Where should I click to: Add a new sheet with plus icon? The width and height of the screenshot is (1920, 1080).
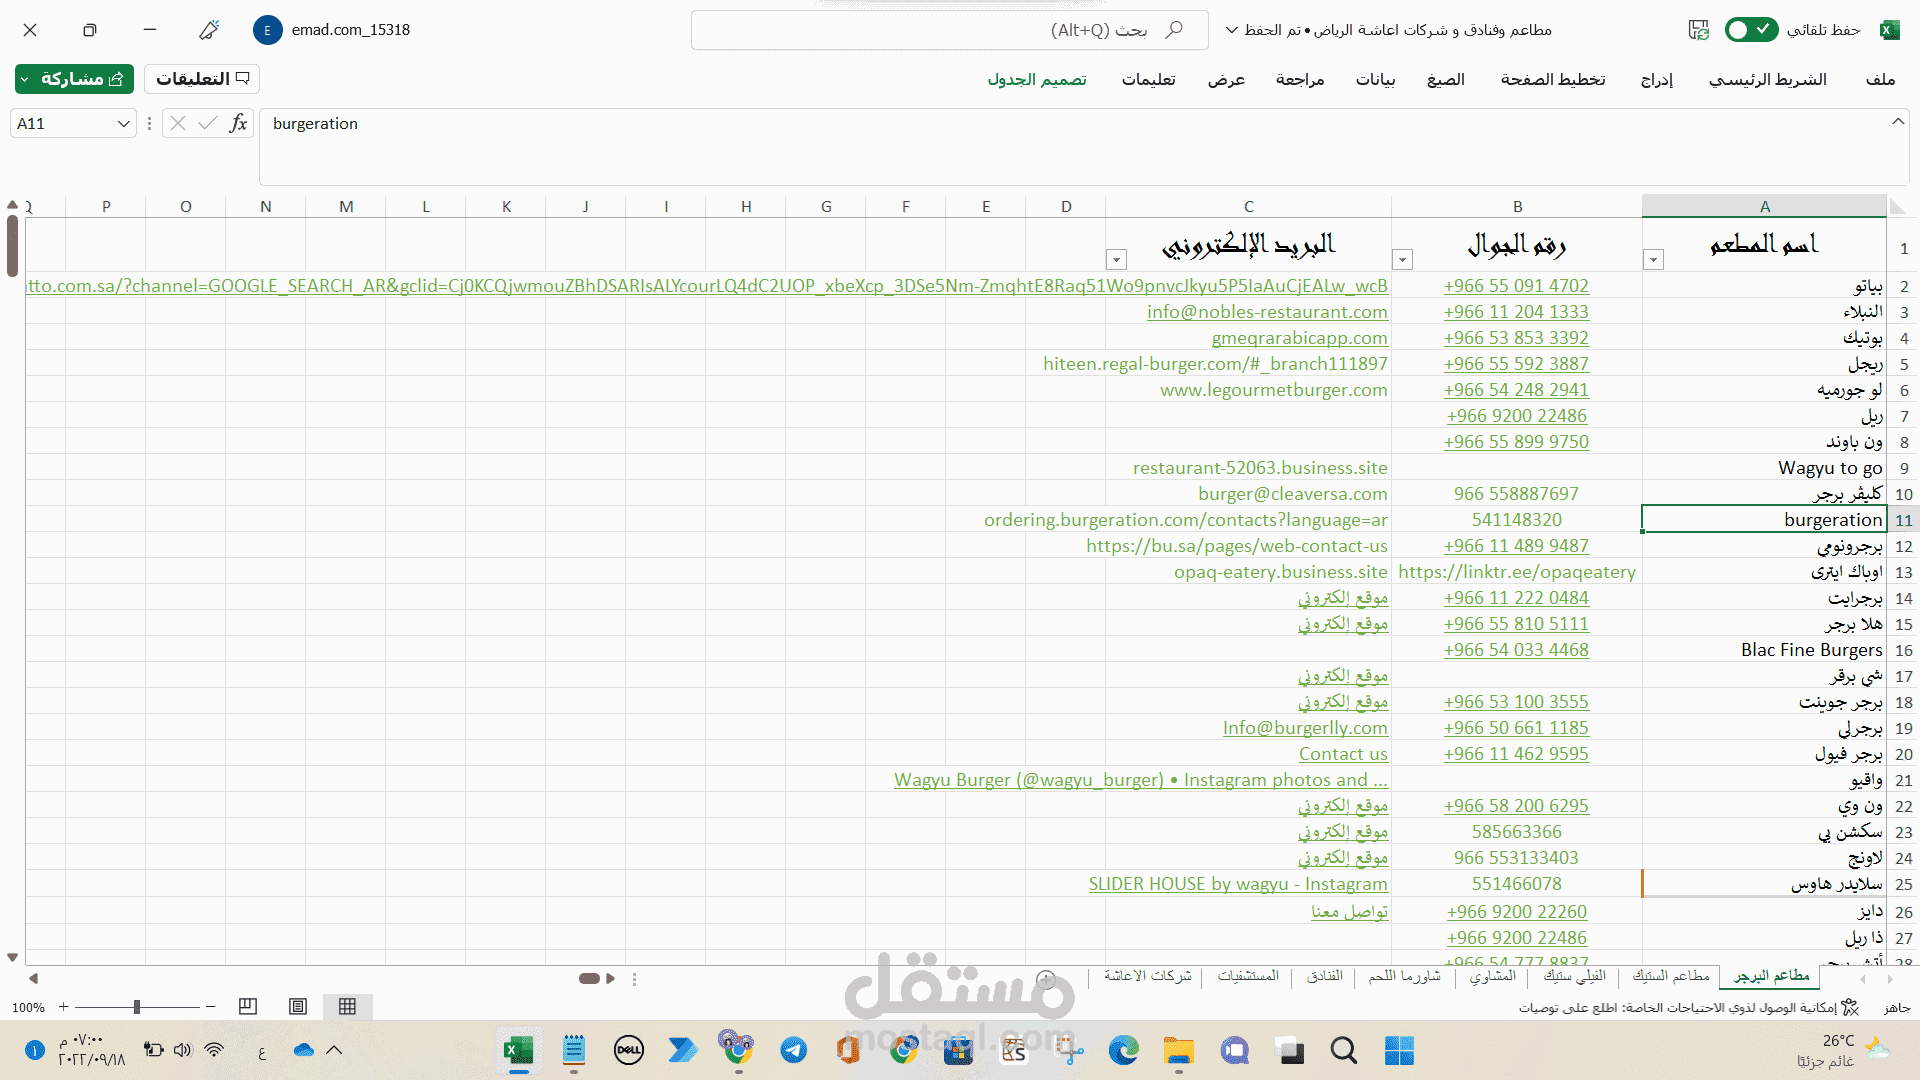pos(1046,978)
